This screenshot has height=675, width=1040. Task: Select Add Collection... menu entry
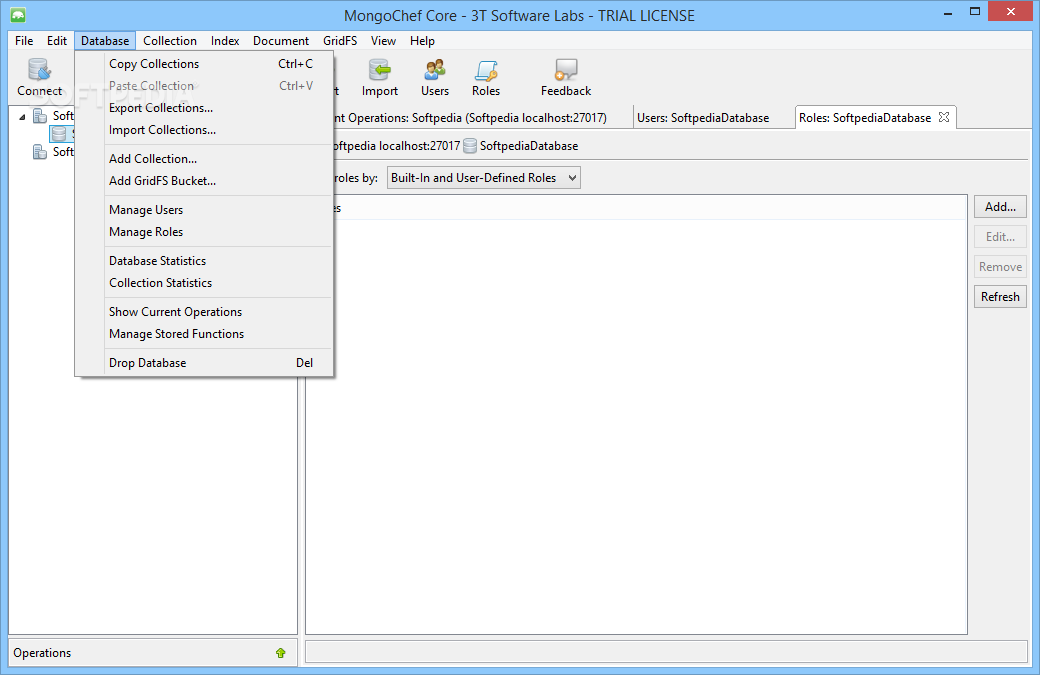[x=204, y=158]
